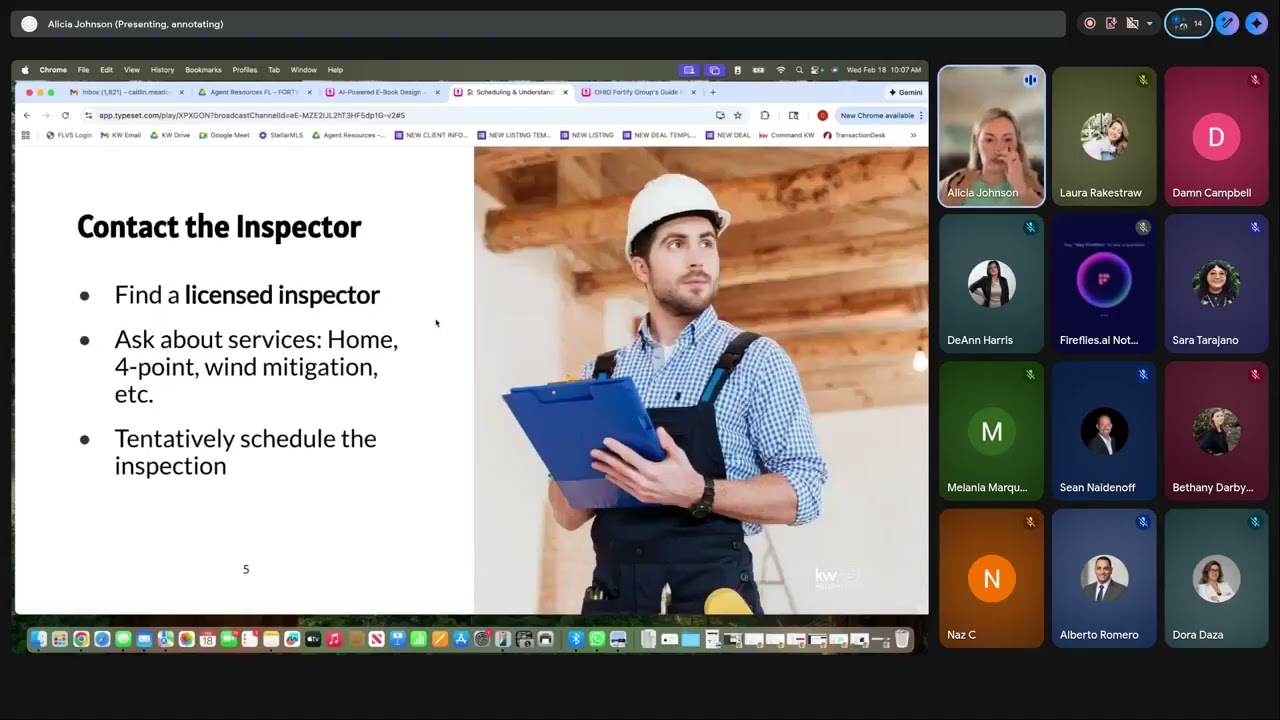Open the Bookmarks menu
This screenshot has height=720, width=1280.
203,70
